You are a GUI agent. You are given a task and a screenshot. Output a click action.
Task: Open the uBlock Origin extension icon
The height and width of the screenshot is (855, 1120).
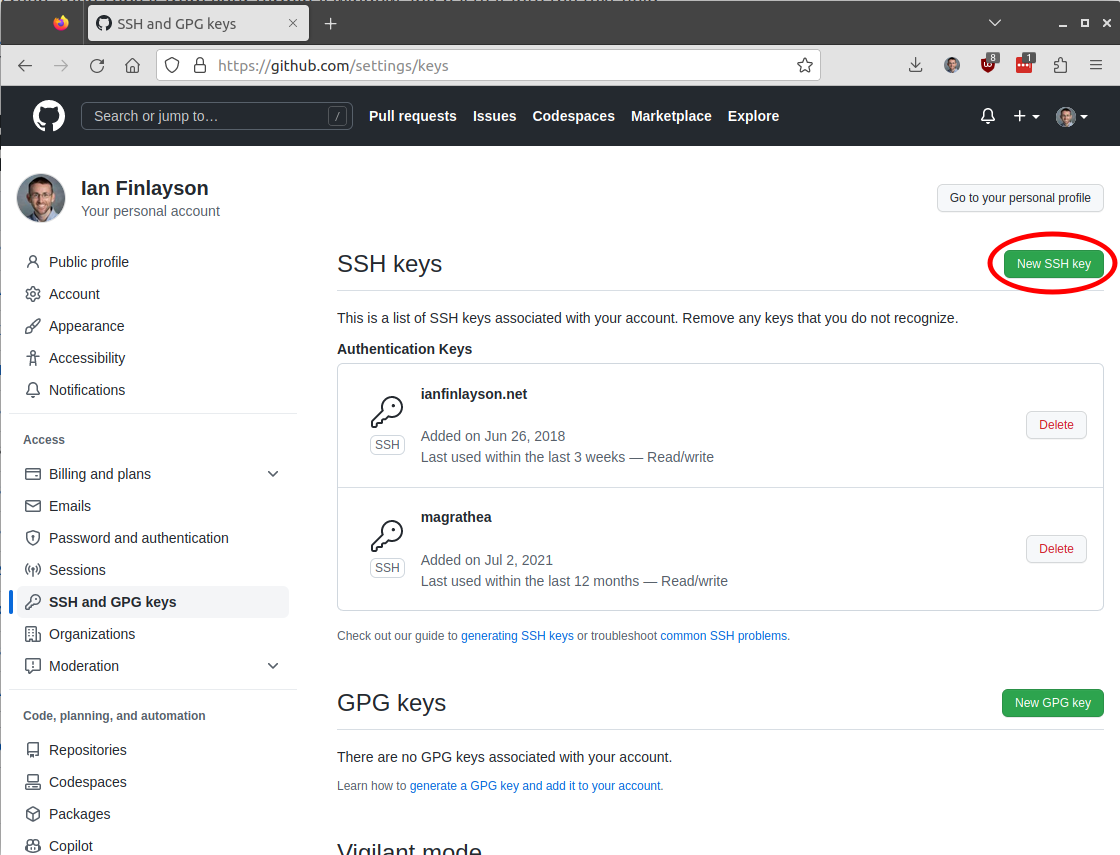[989, 64]
